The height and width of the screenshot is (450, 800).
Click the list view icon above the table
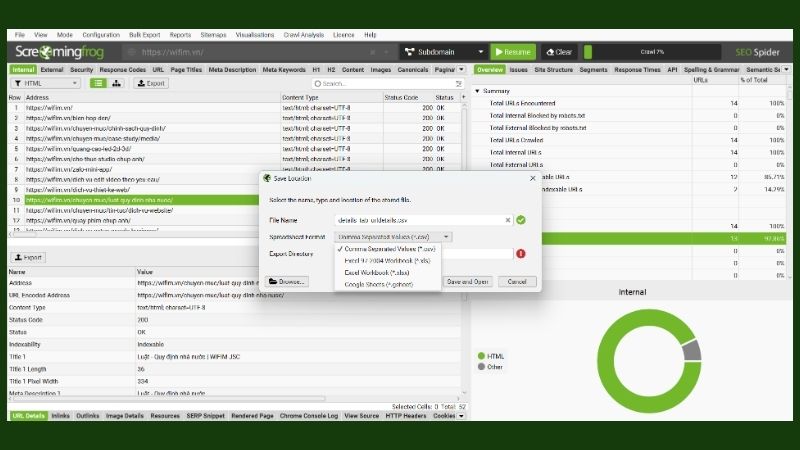pyautogui.click(x=99, y=83)
